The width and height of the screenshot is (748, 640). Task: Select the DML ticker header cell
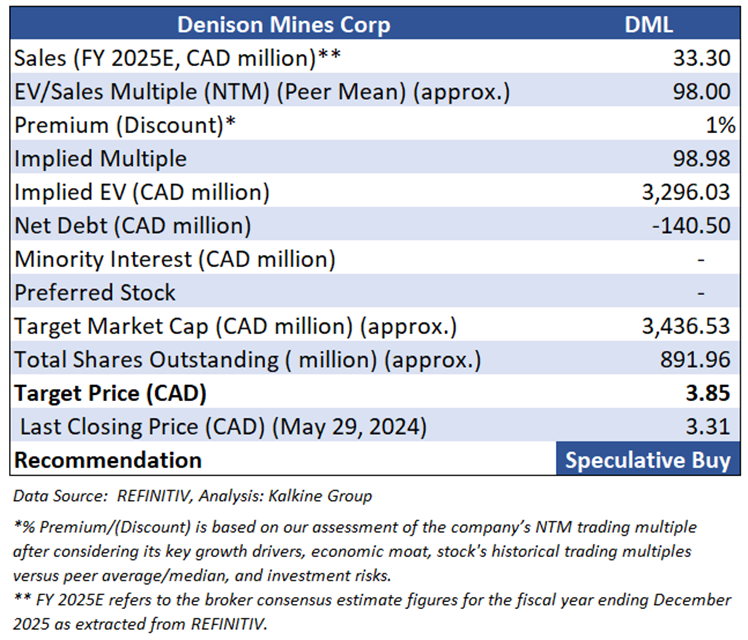point(650,24)
